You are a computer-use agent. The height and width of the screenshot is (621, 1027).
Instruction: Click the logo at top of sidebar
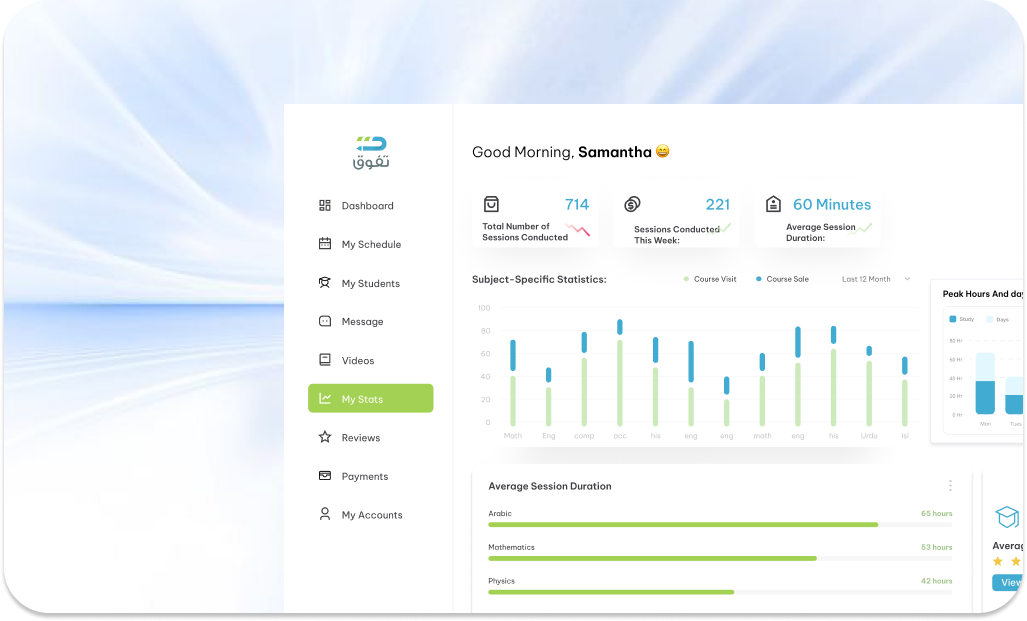click(x=369, y=151)
